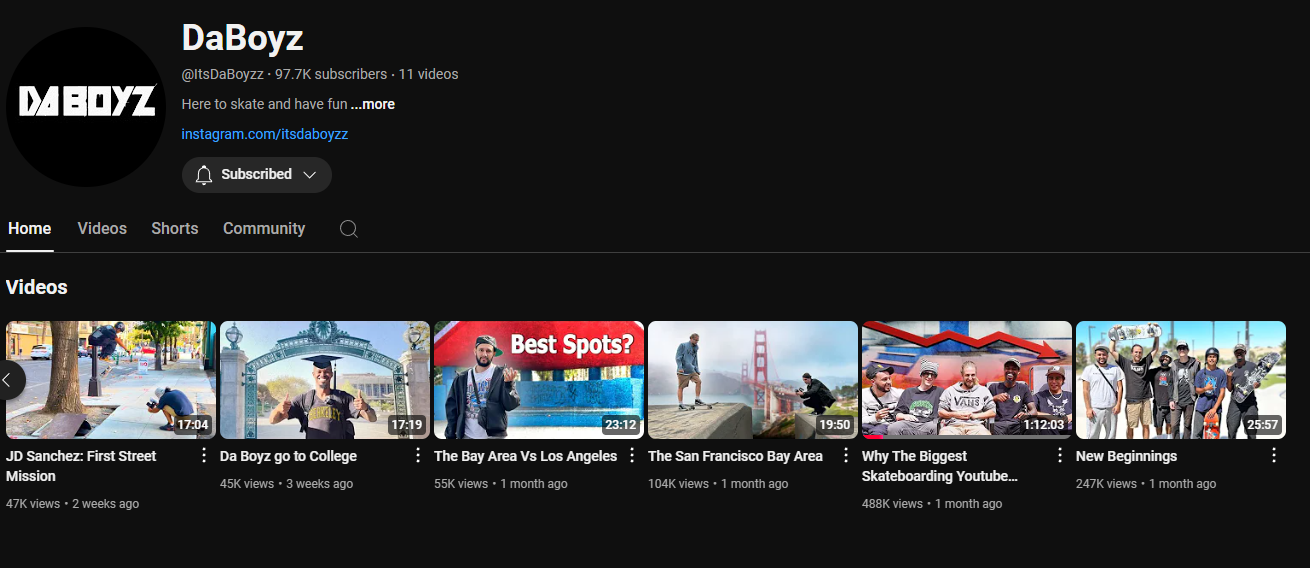Click the 11 videos count text
Image resolution: width=1310 pixels, height=568 pixels.
(428, 74)
